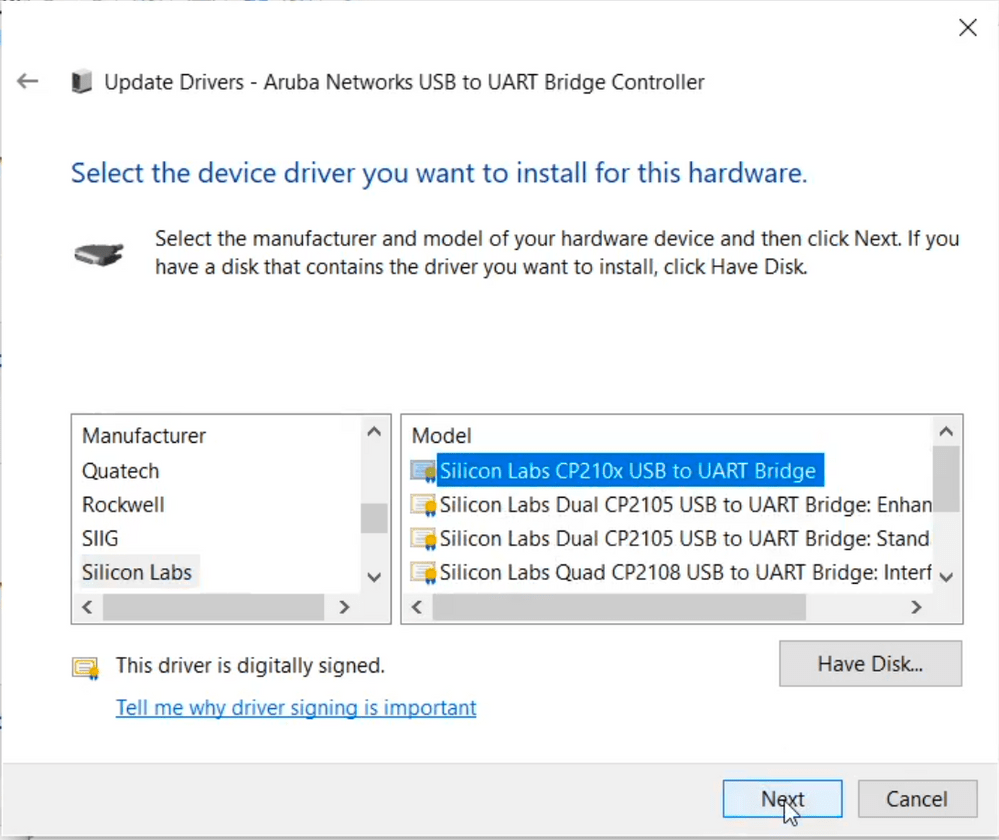
Task: Click the Dual CP2105 Enhanced driver icon
Action: pos(424,504)
